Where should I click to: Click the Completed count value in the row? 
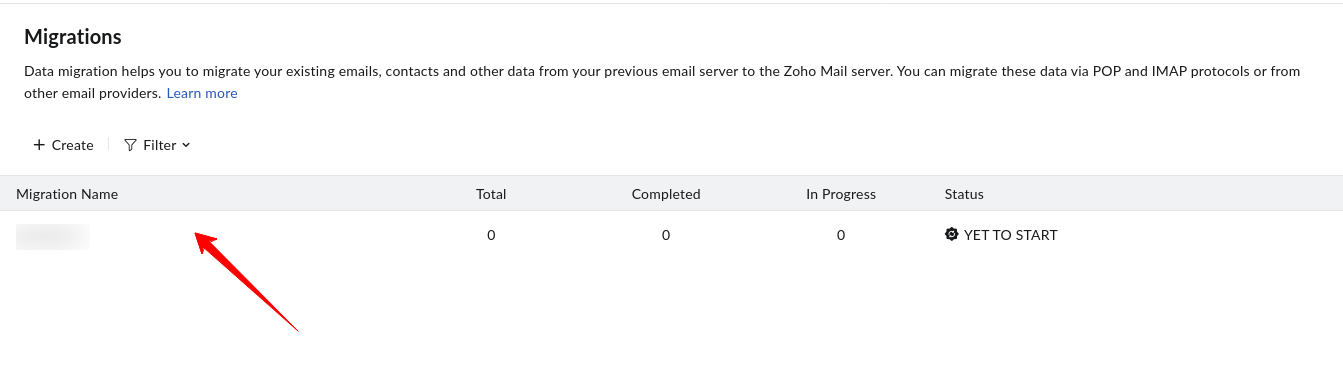666,235
